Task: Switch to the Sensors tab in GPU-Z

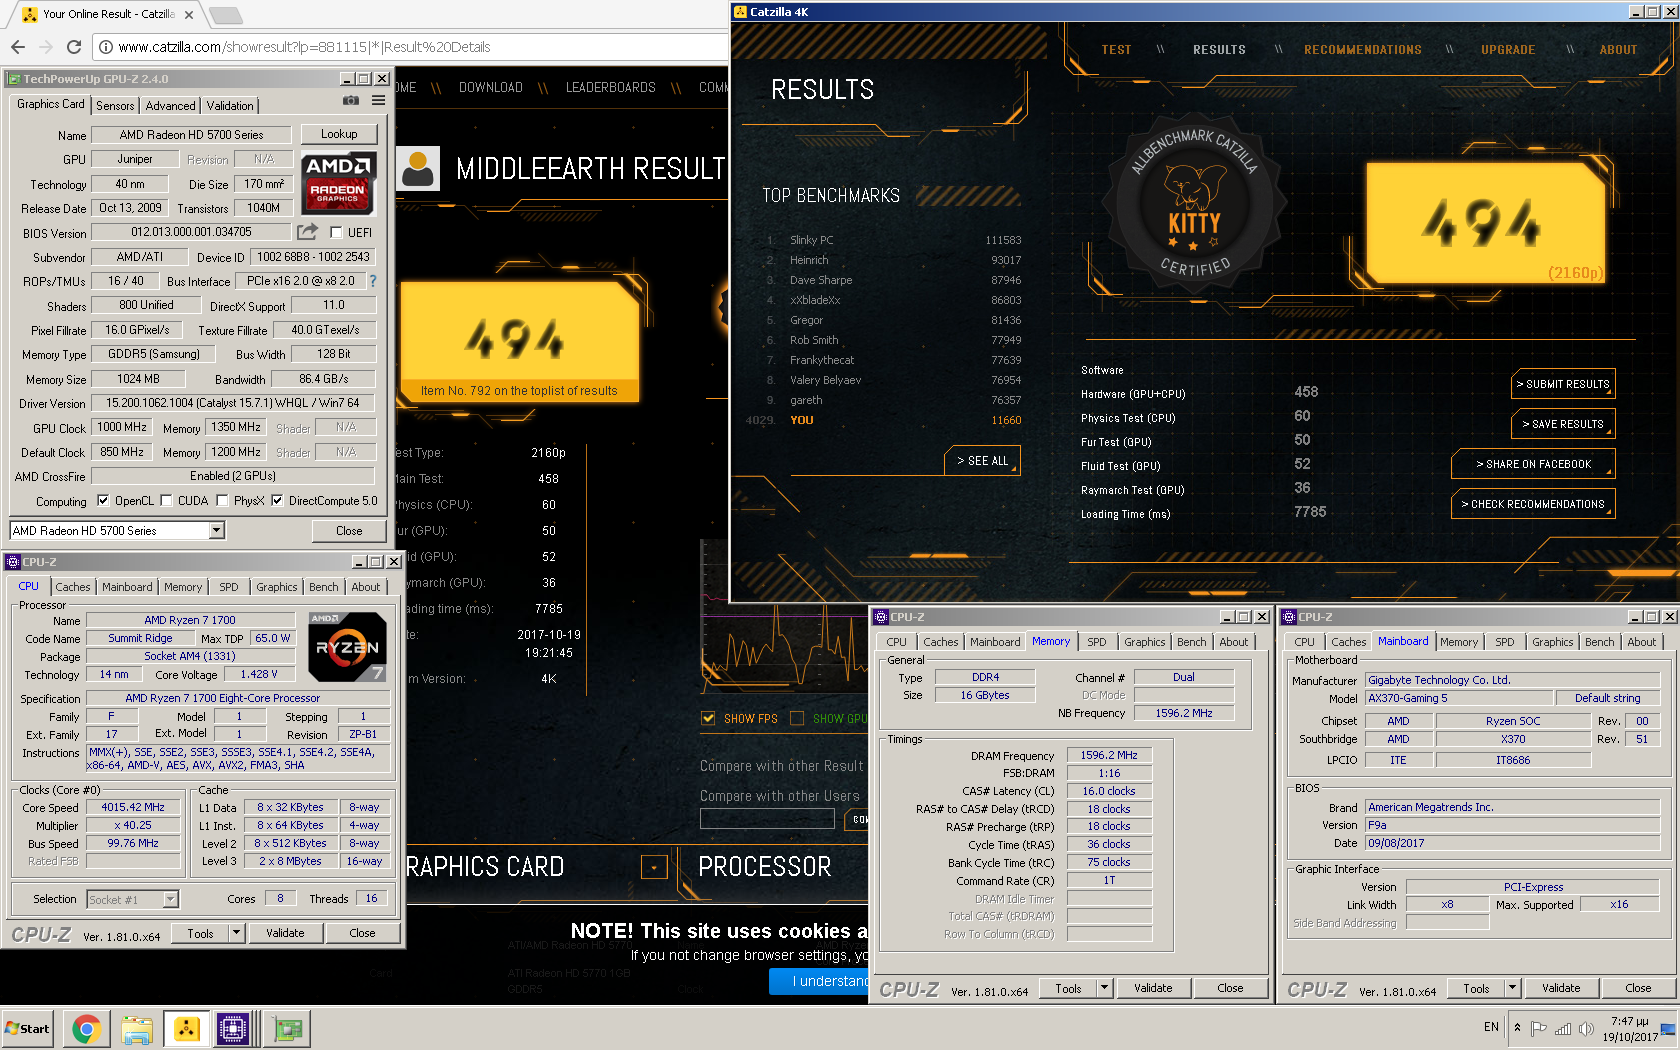Action: pos(115,105)
